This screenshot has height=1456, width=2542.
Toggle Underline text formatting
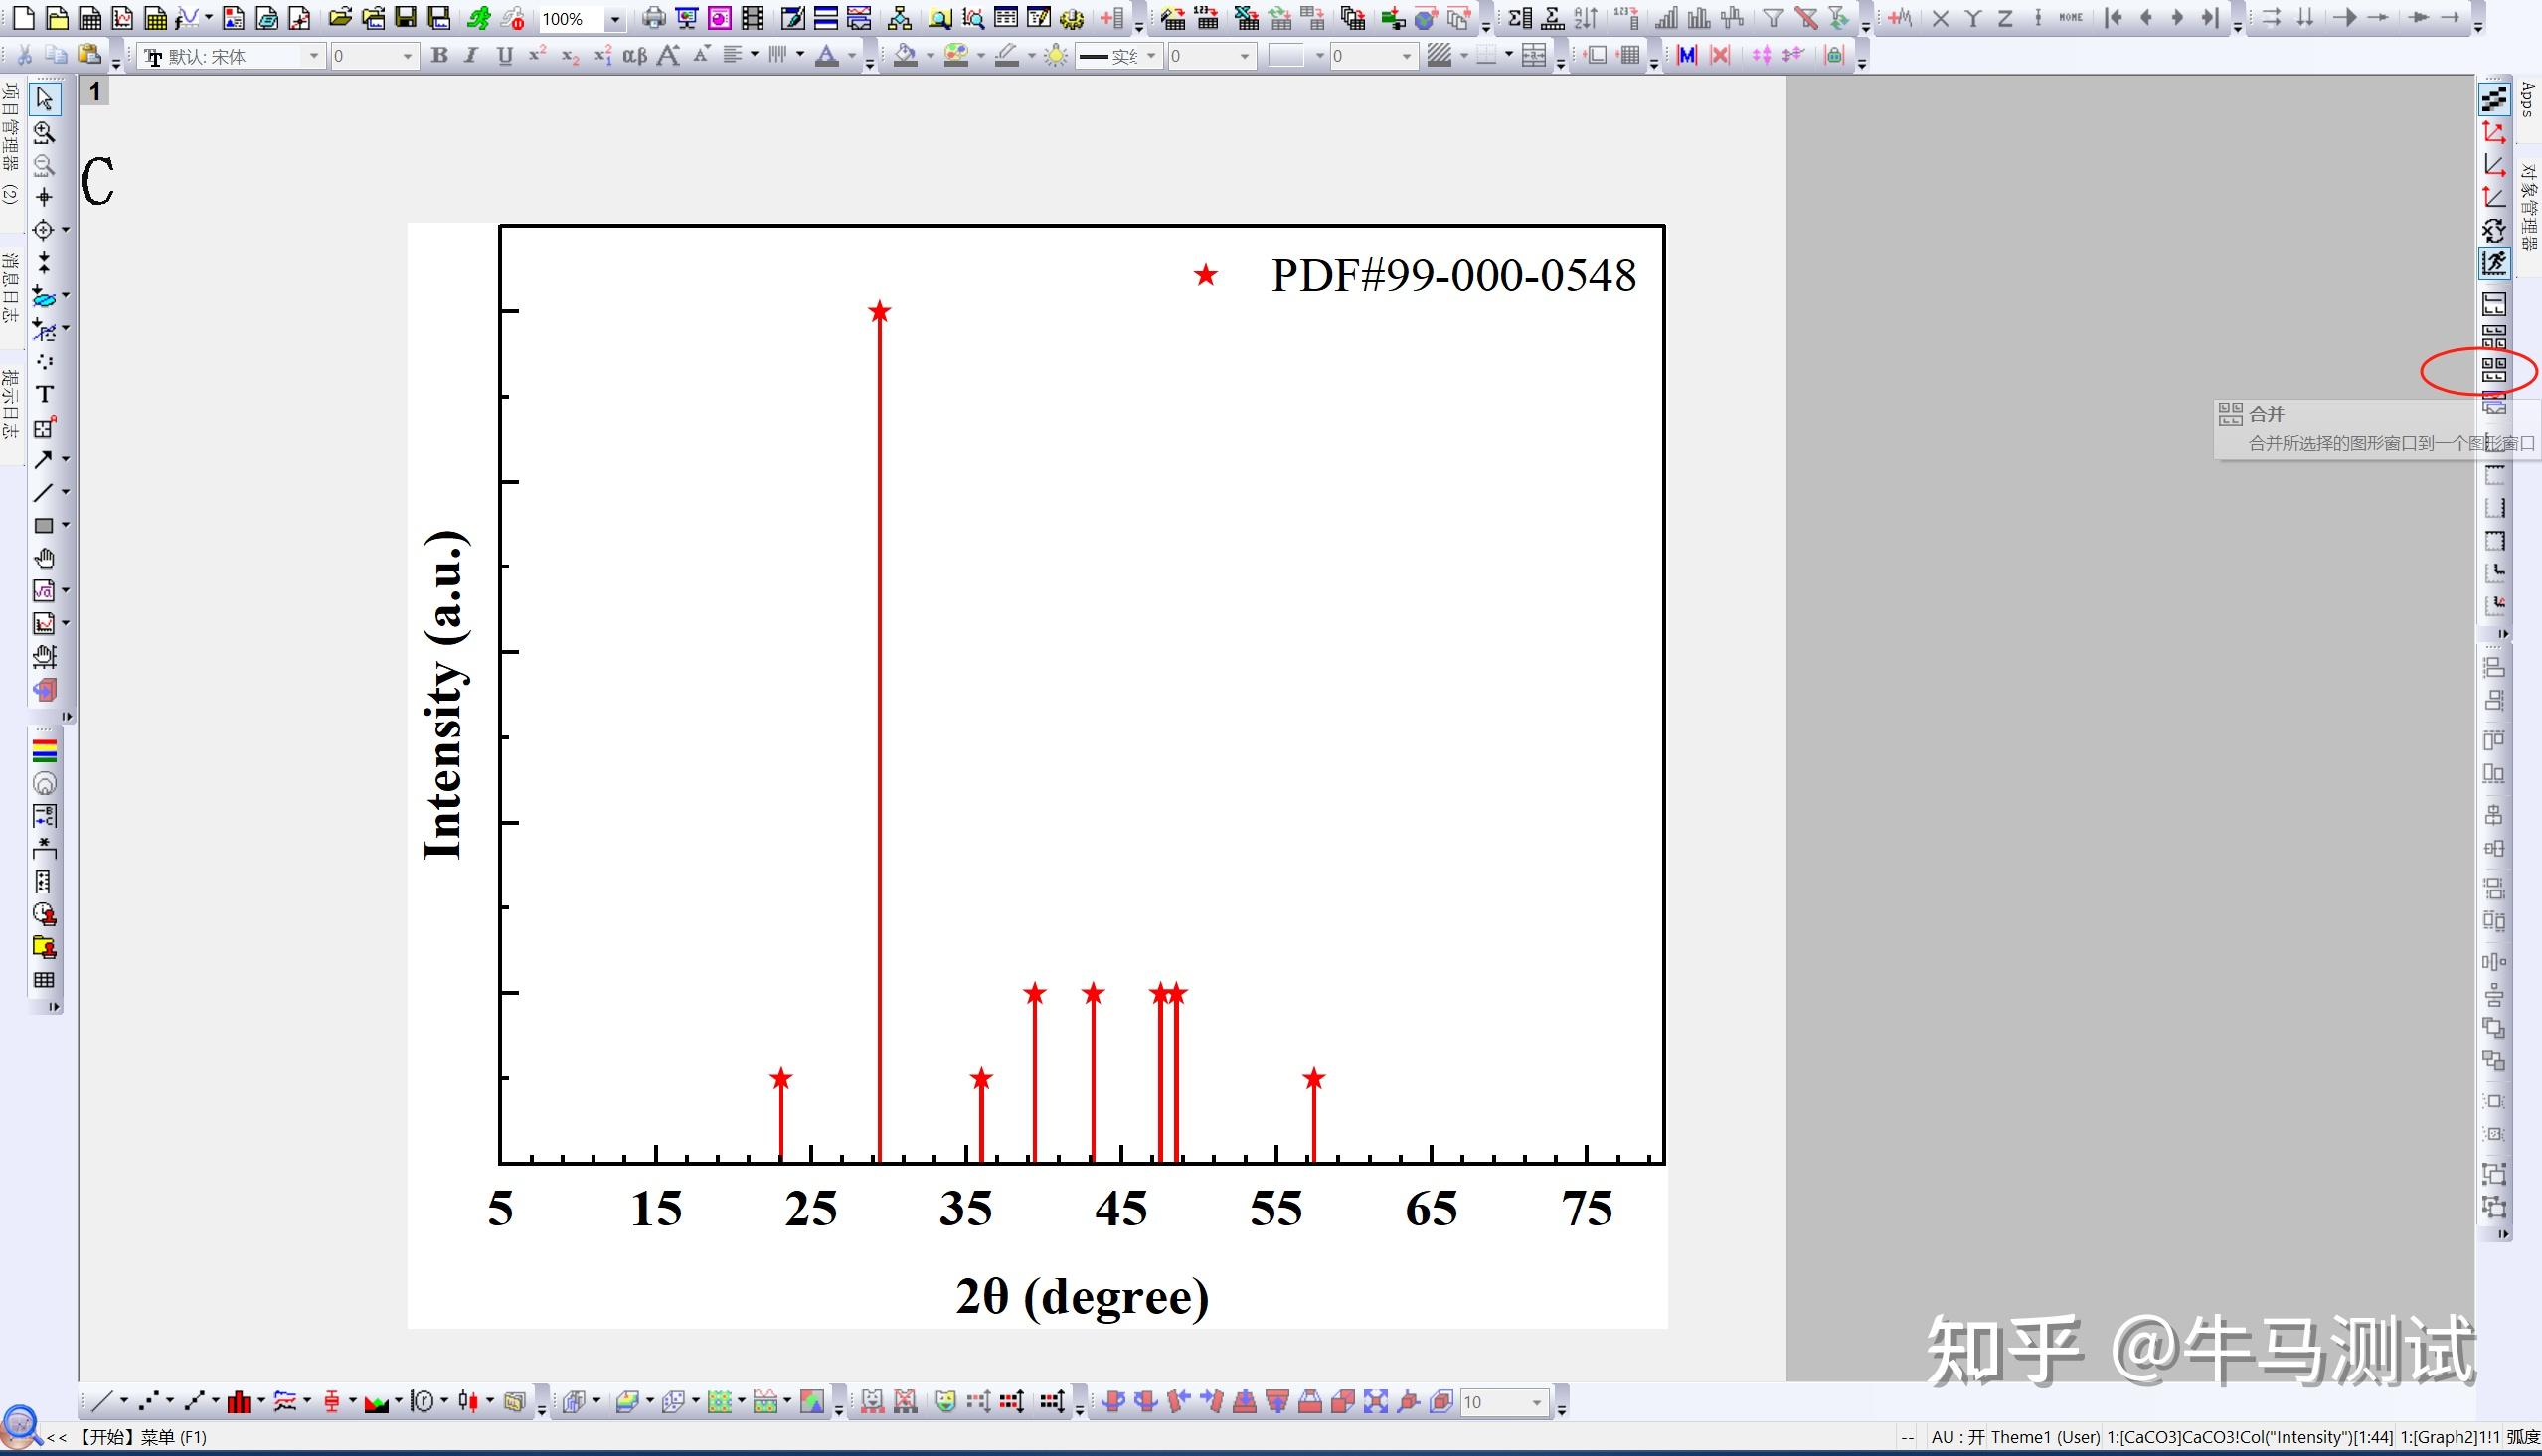coord(504,56)
